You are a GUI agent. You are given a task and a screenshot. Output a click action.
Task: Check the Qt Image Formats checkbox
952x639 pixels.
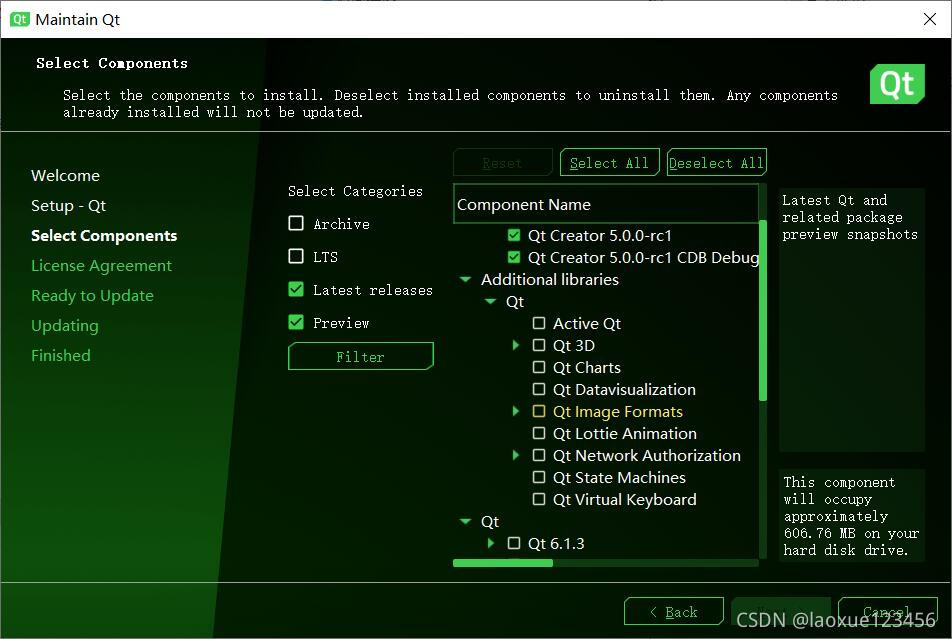tap(539, 411)
